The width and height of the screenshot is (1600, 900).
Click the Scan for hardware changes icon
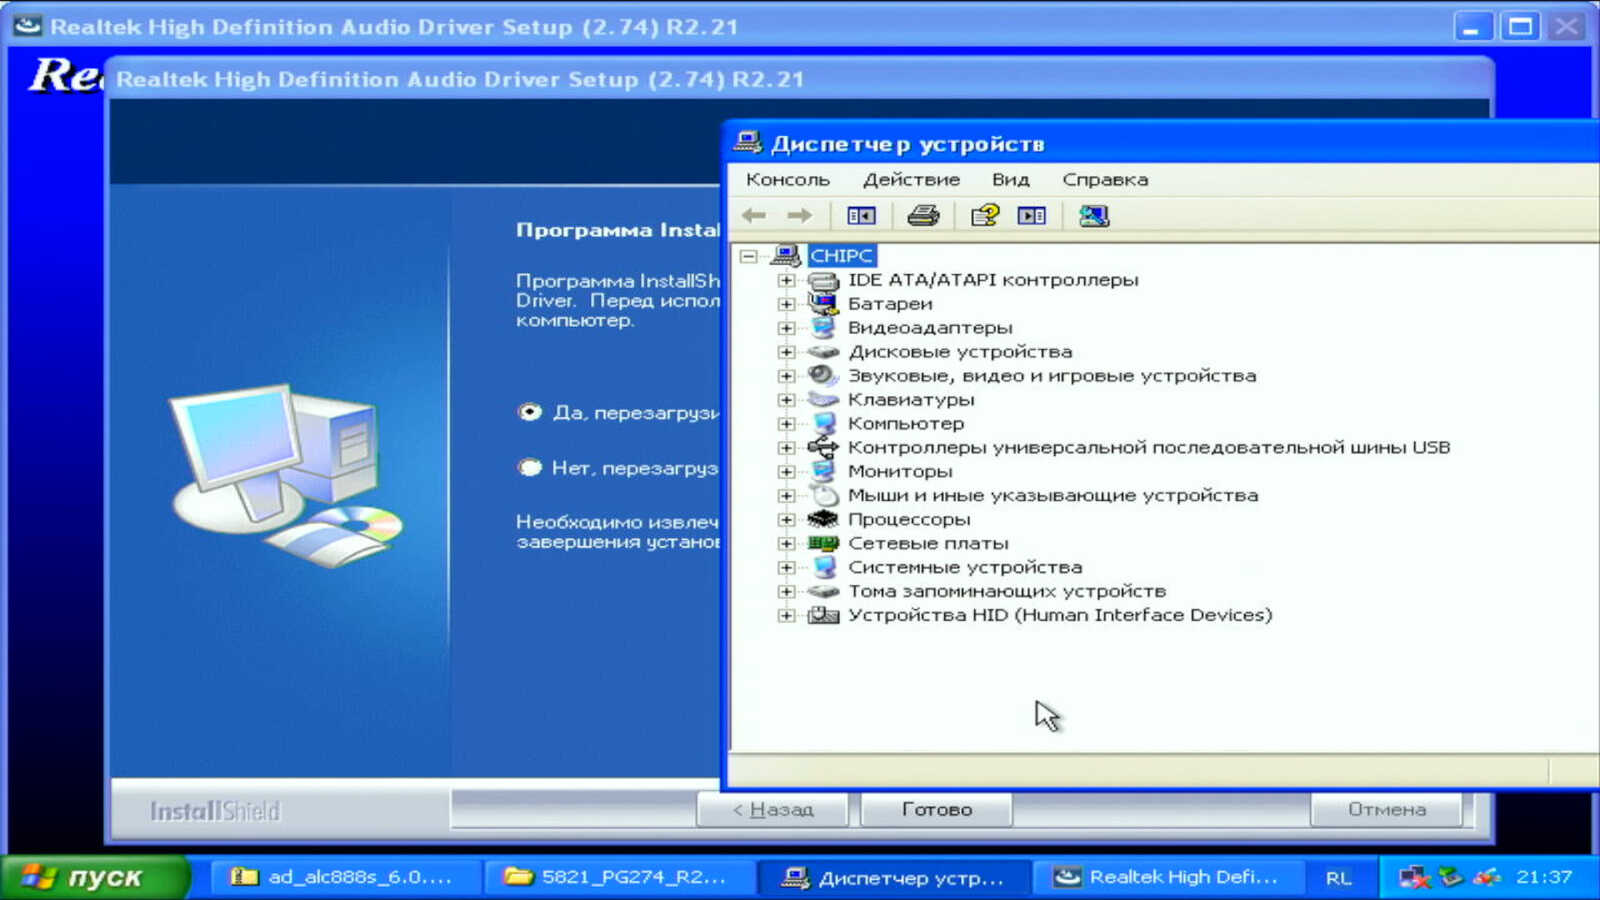point(1094,215)
